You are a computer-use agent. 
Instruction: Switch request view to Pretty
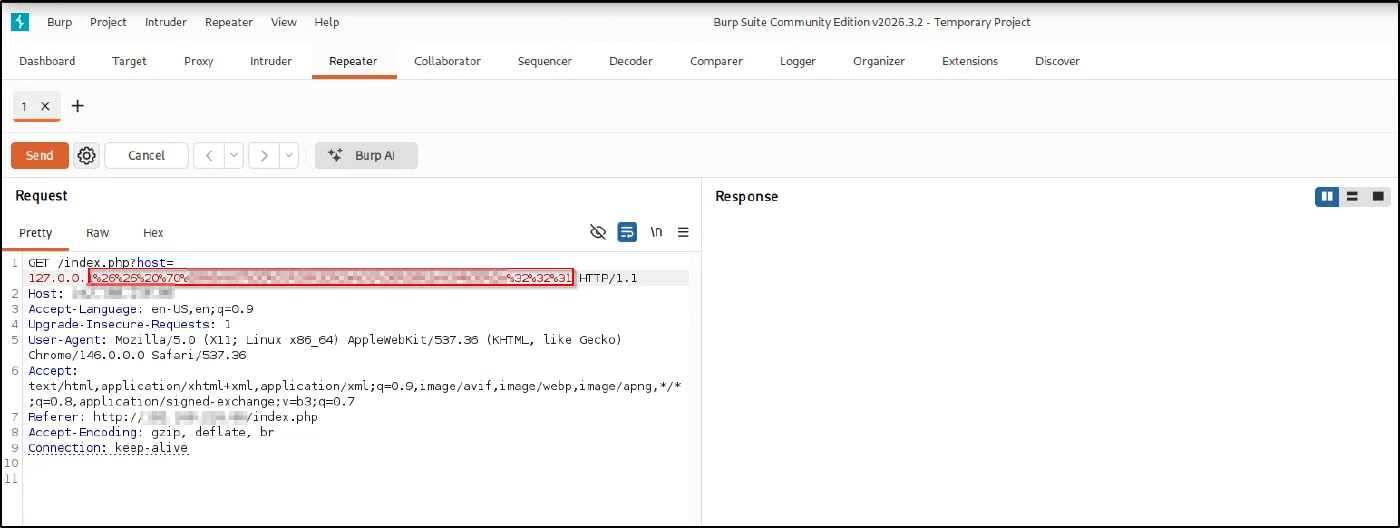36,232
